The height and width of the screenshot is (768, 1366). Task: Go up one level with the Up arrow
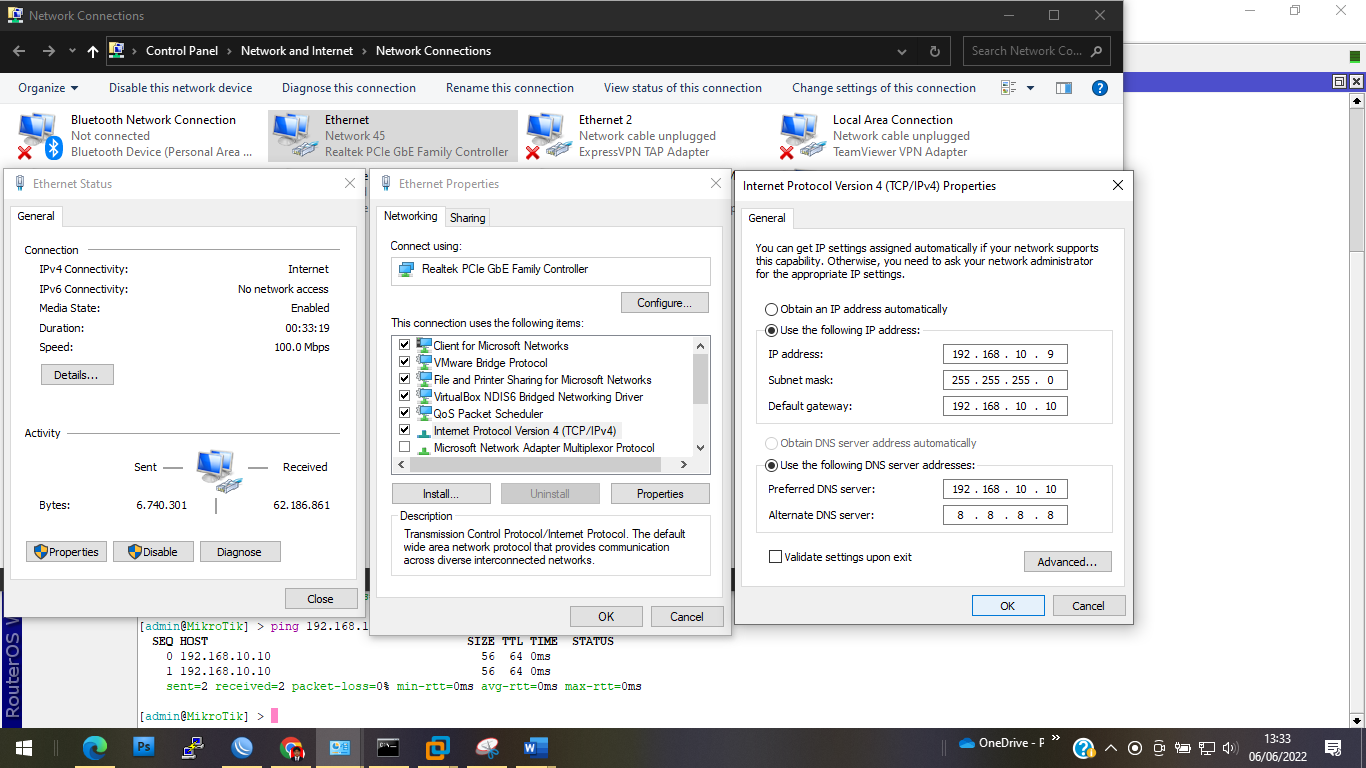pos(93,51)
